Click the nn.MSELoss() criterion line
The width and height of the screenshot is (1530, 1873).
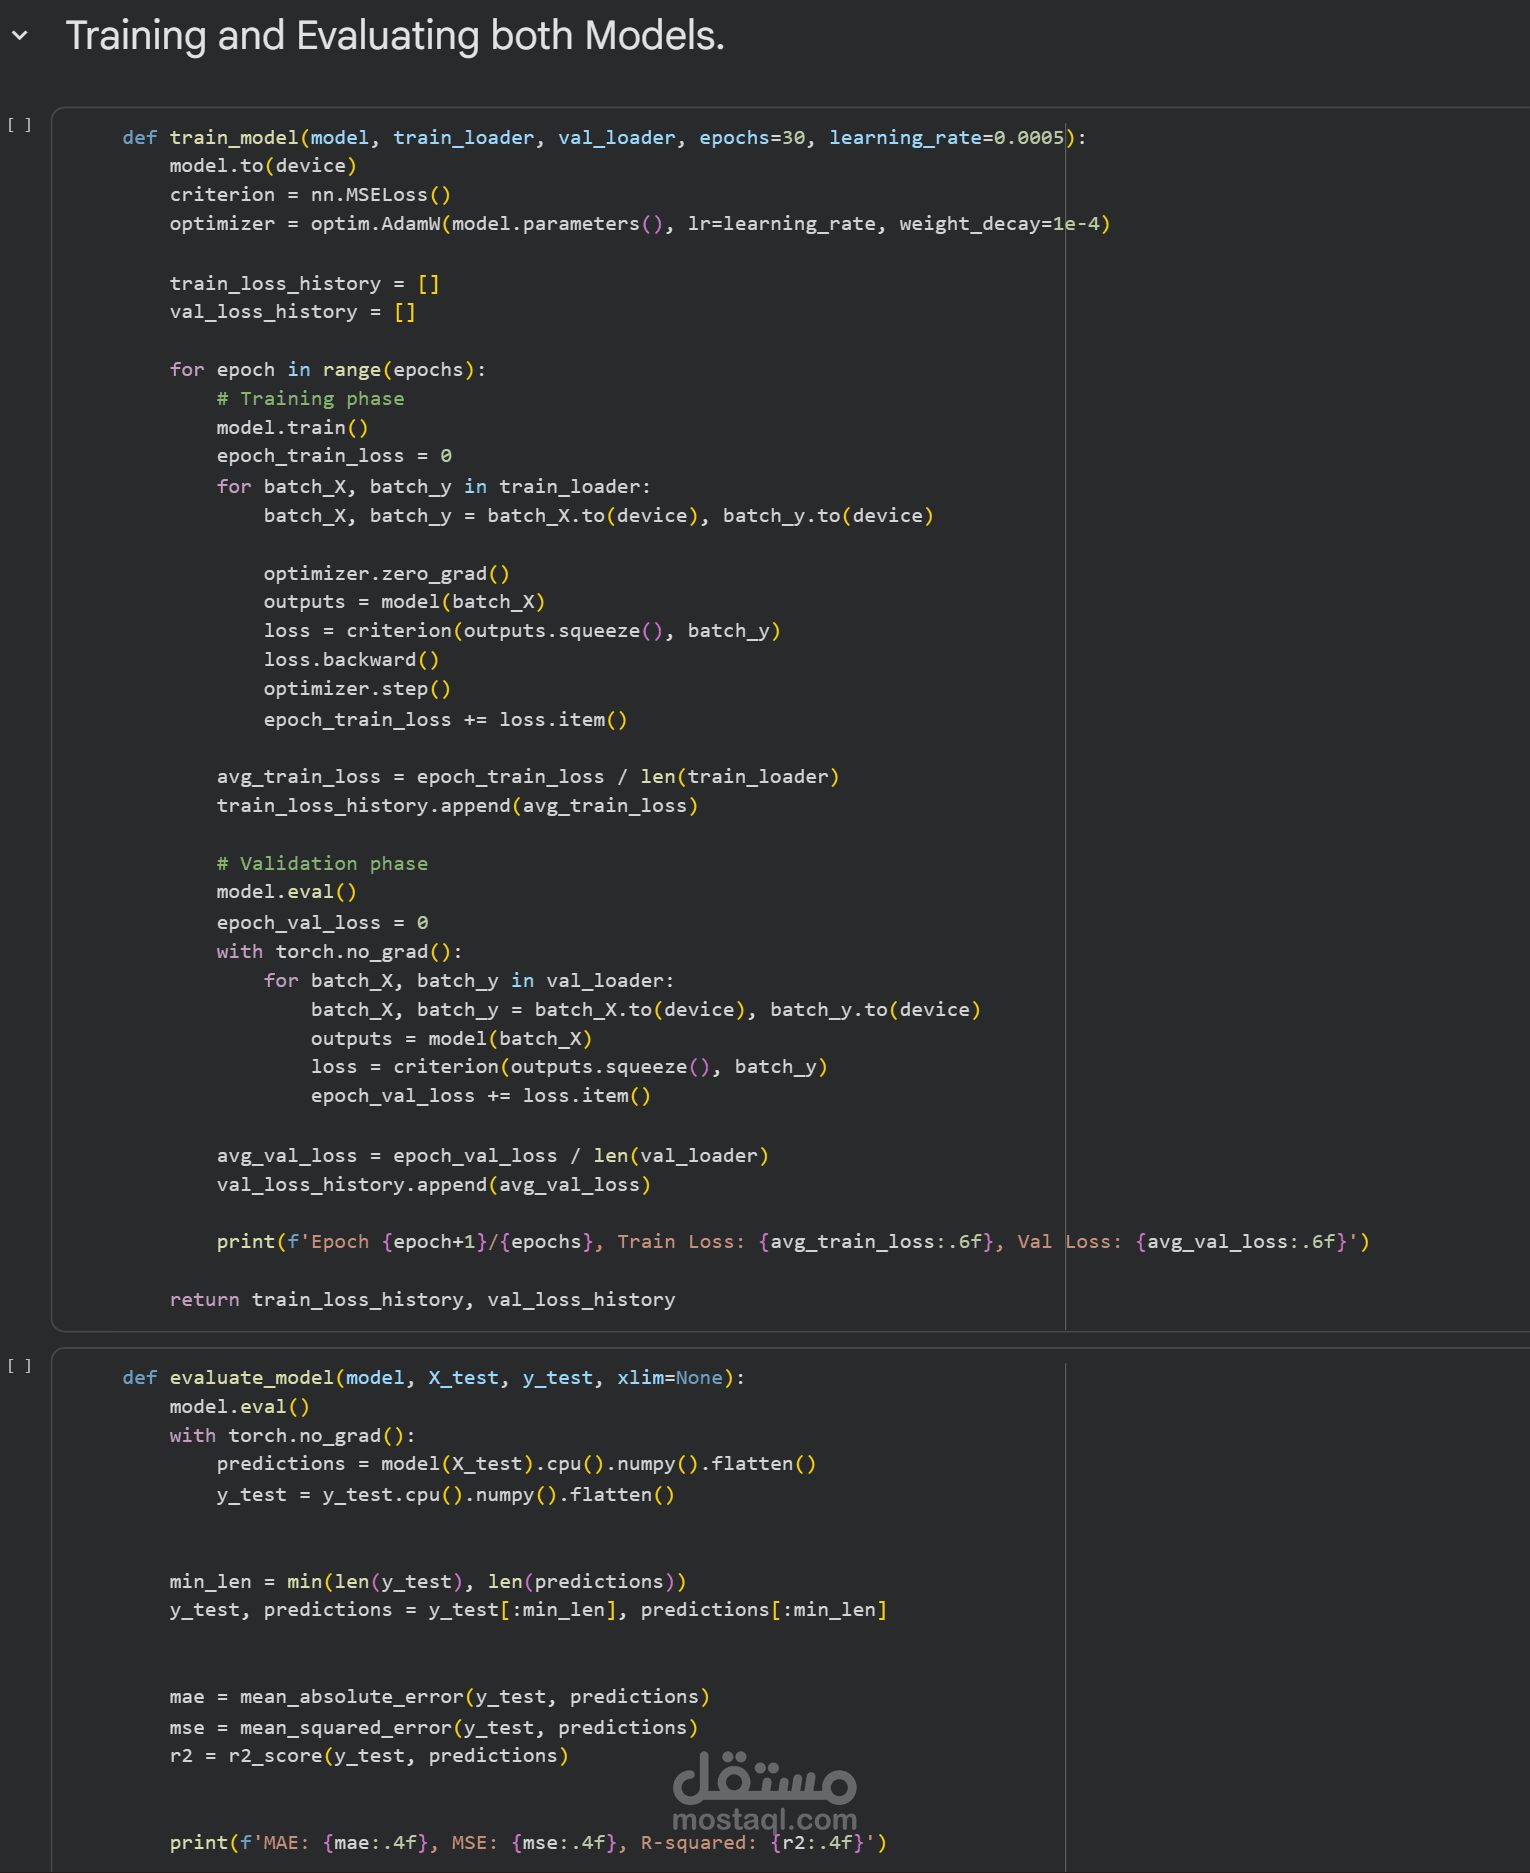(310, 195)
